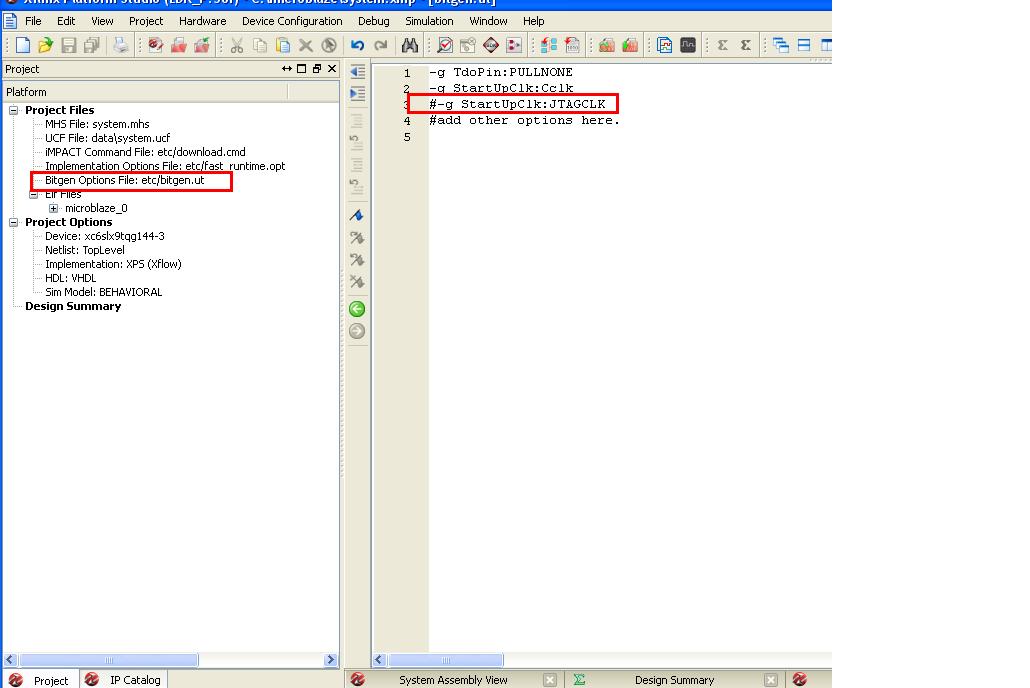Click the Open project folder icon
Screen dimensions: 1030x688
click(x=45, y=45)
